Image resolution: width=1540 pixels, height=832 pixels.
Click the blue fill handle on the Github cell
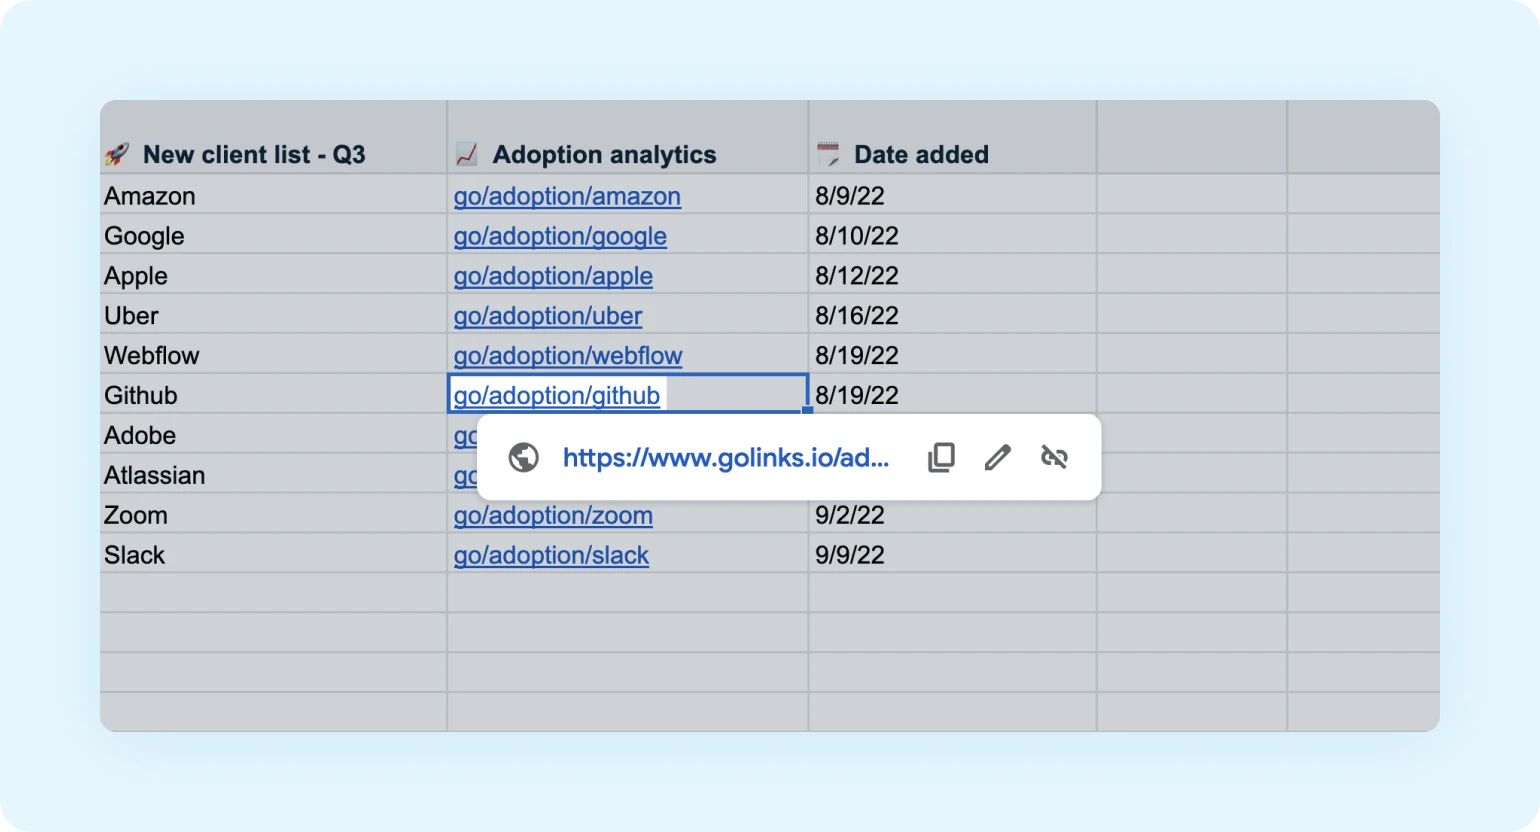[806, 412]
